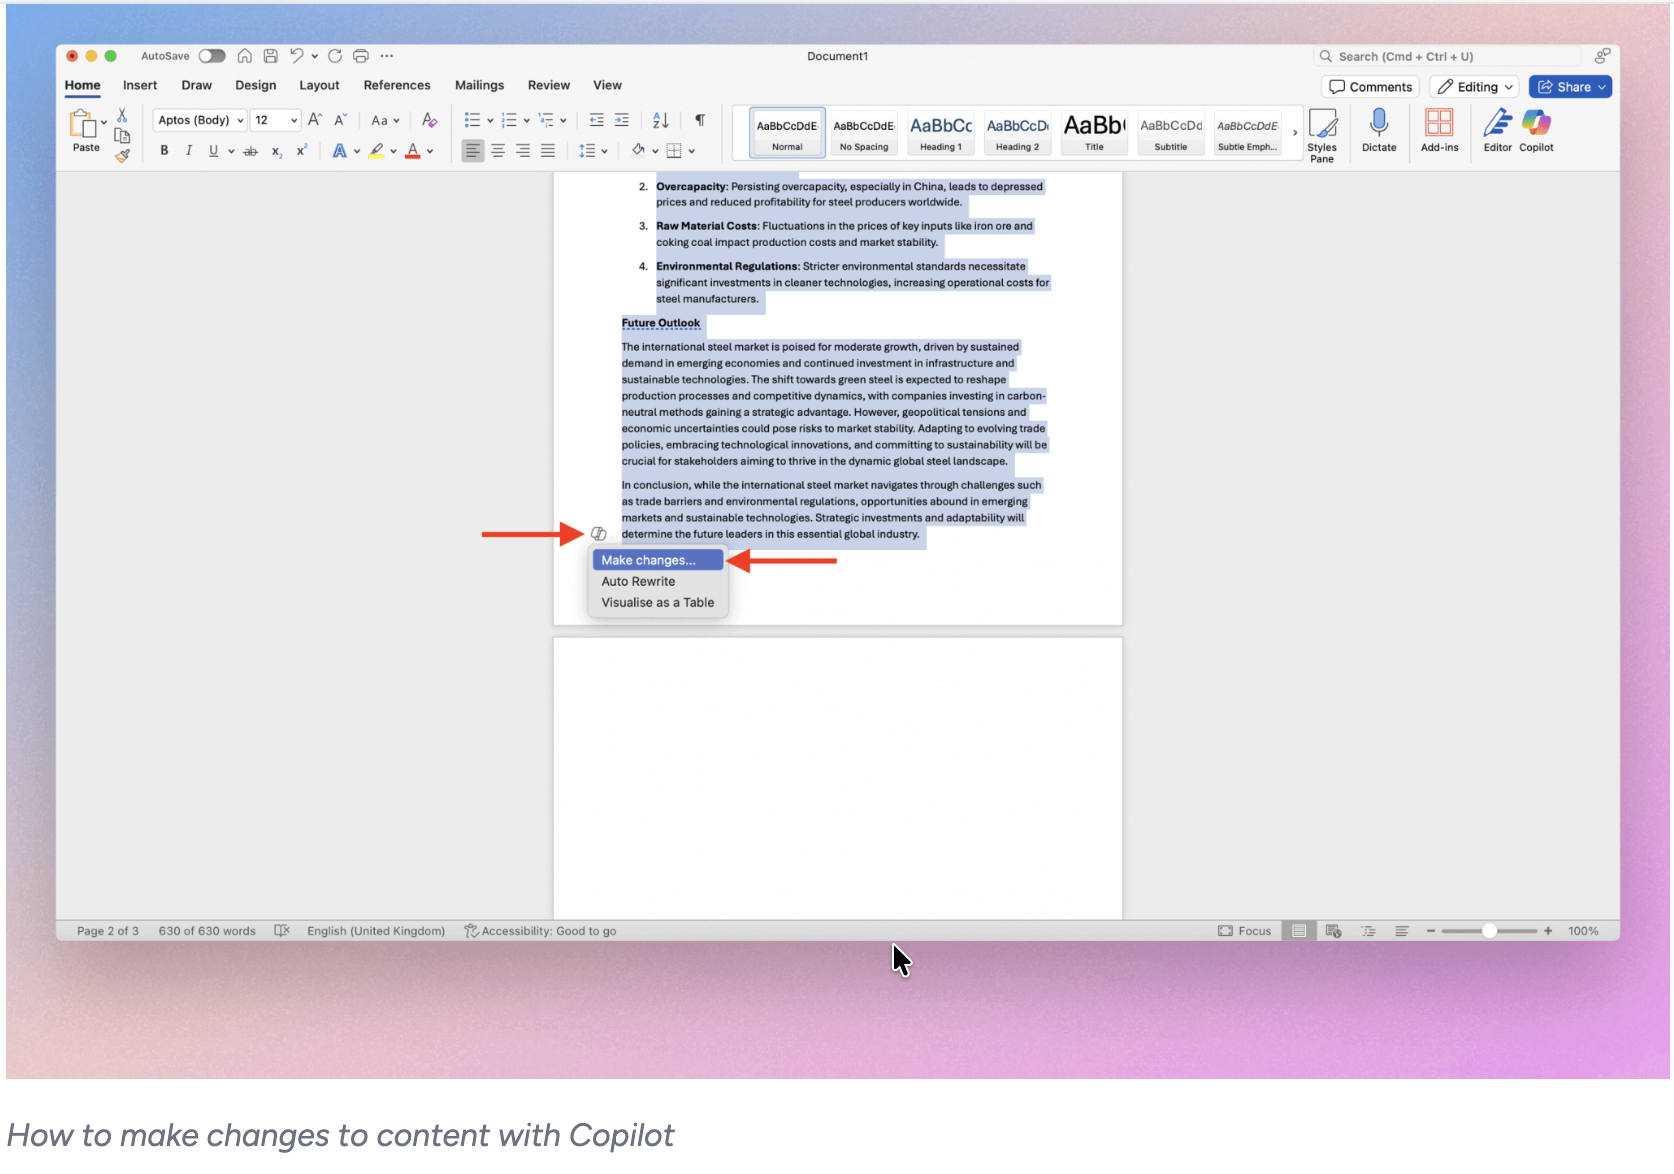
Task: Toggle bold formatting
Action: 164,151
